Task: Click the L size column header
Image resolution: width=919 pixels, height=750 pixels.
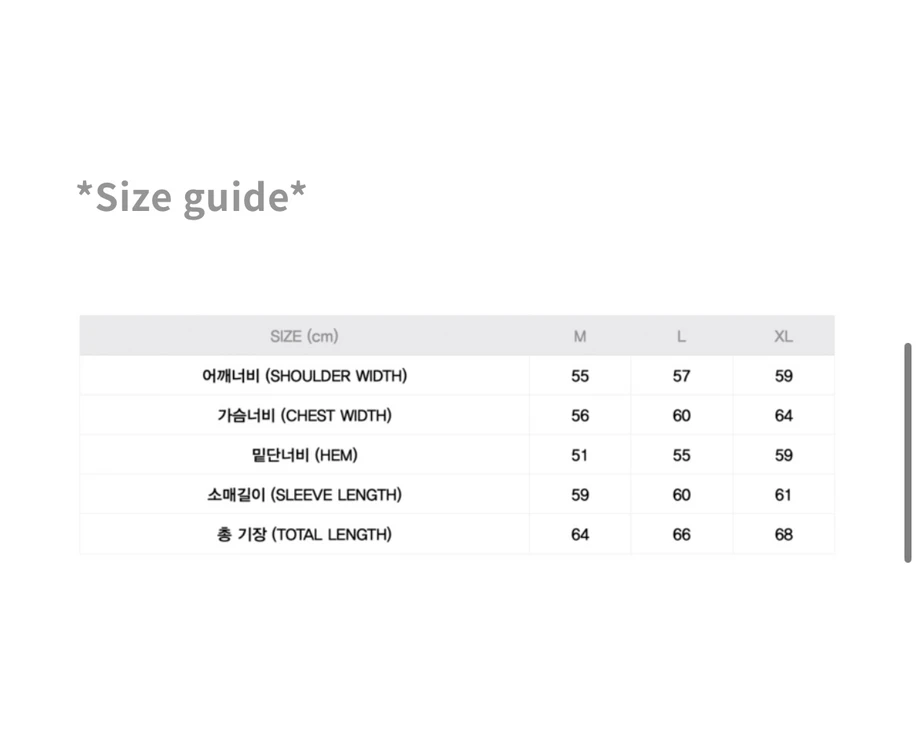Action: point(681,336)
